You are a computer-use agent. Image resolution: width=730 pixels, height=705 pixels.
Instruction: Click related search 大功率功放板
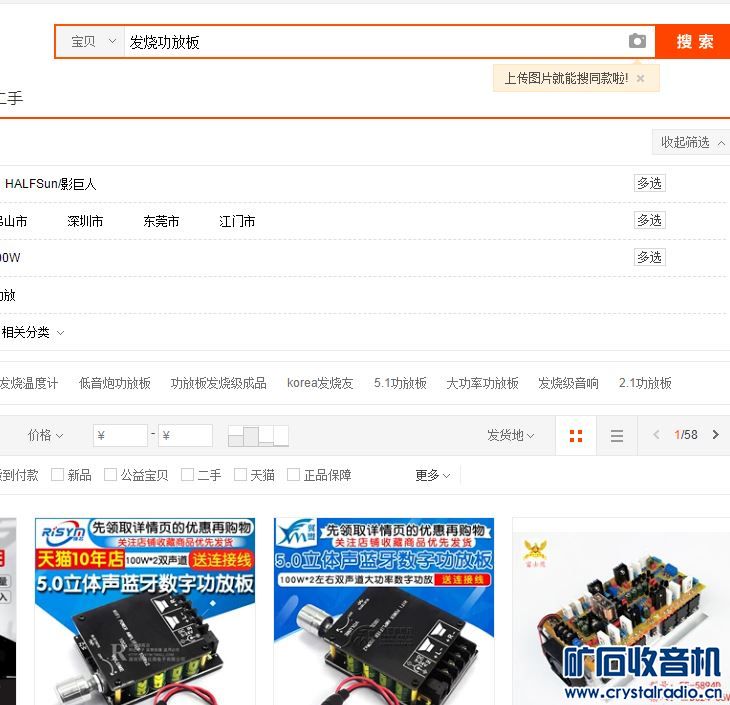click(x=482, y=383)
